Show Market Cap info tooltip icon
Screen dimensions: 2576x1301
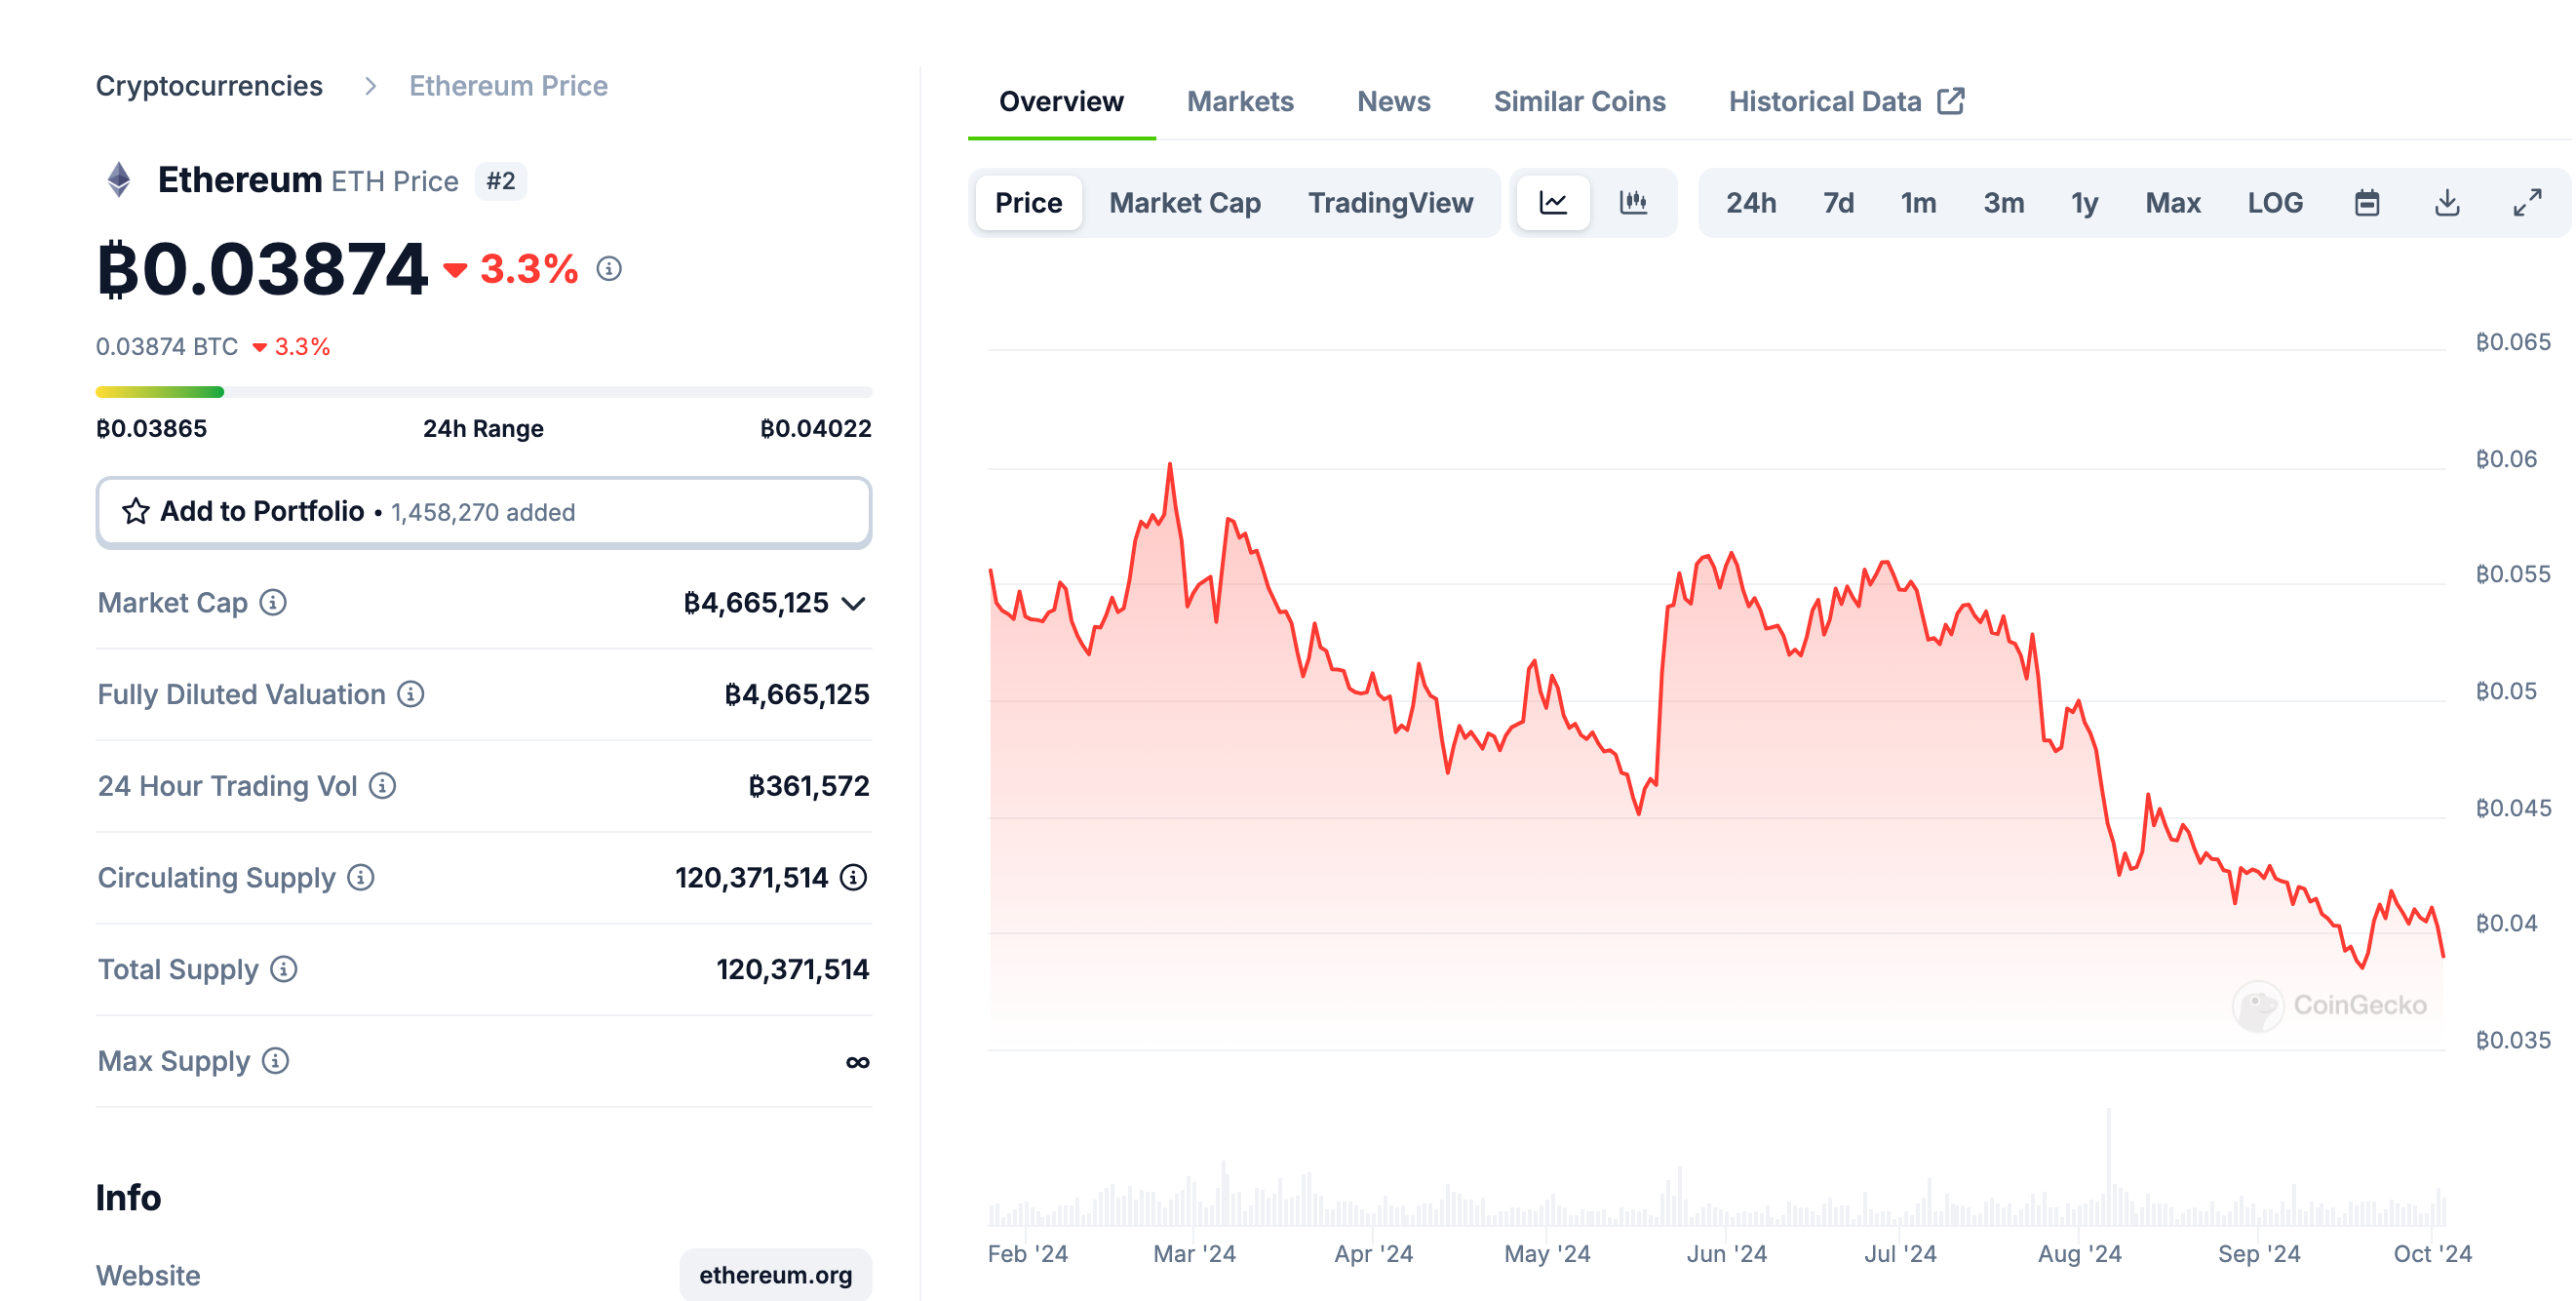tap(273, 602)
